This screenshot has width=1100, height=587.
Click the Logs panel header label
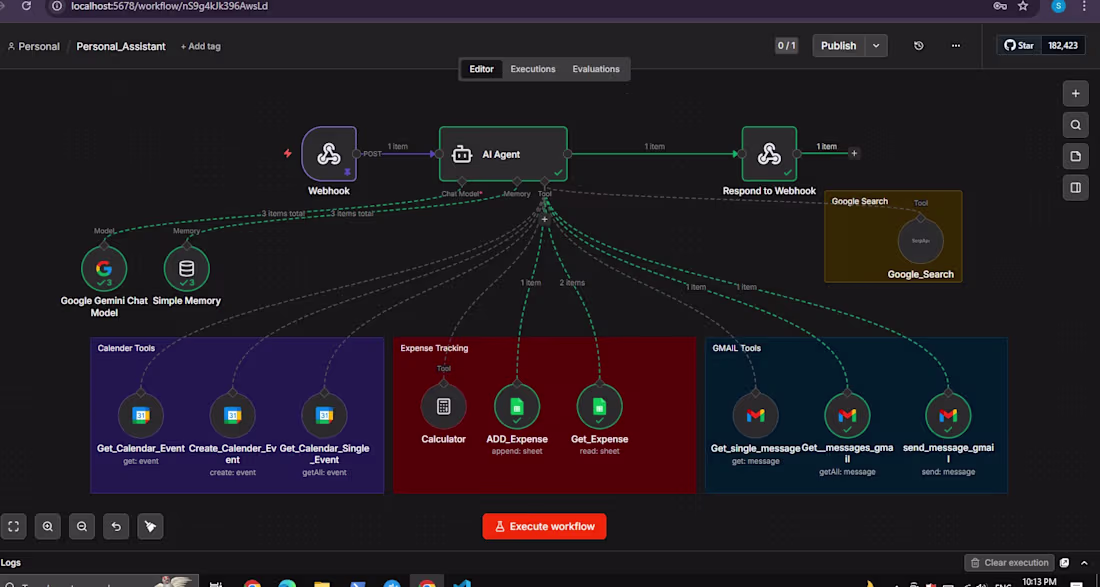(x=11, y=562)
